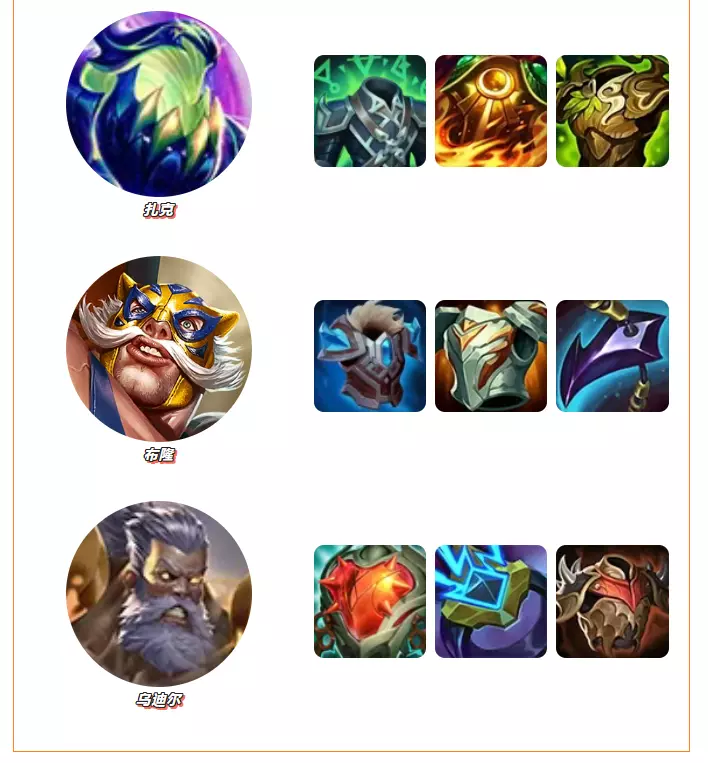Click the 乌迪尔 name label
Viewport: 708px width, 763px height.
pos(159,700)
